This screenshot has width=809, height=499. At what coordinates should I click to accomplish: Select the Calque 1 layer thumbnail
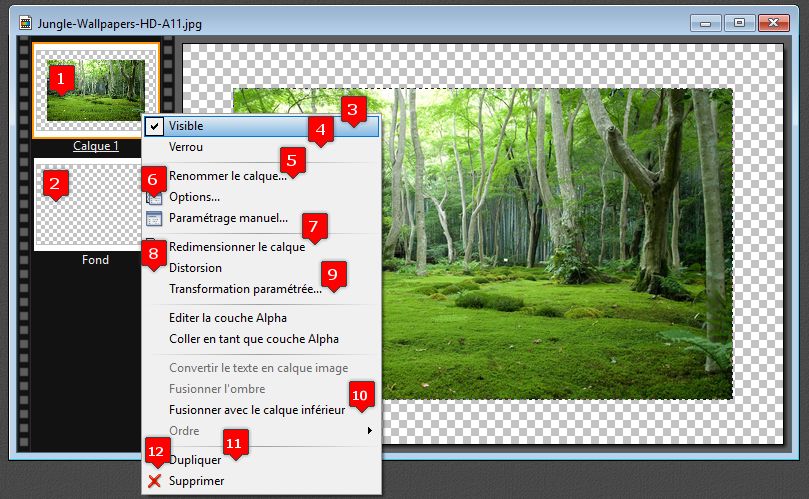tap(96, 90)
